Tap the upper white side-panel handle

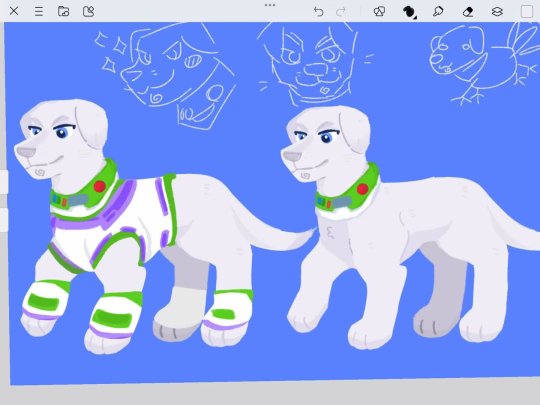4,181
